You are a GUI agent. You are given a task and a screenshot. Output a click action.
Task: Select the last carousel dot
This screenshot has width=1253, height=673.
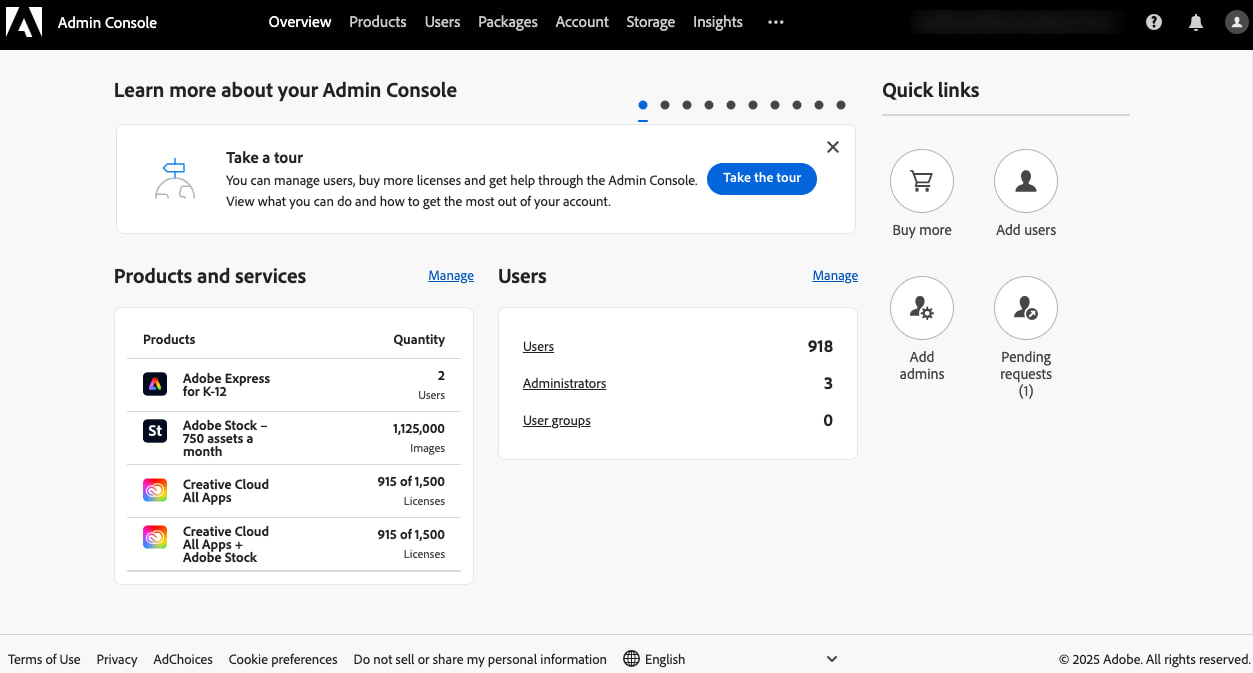pos(841,105)
